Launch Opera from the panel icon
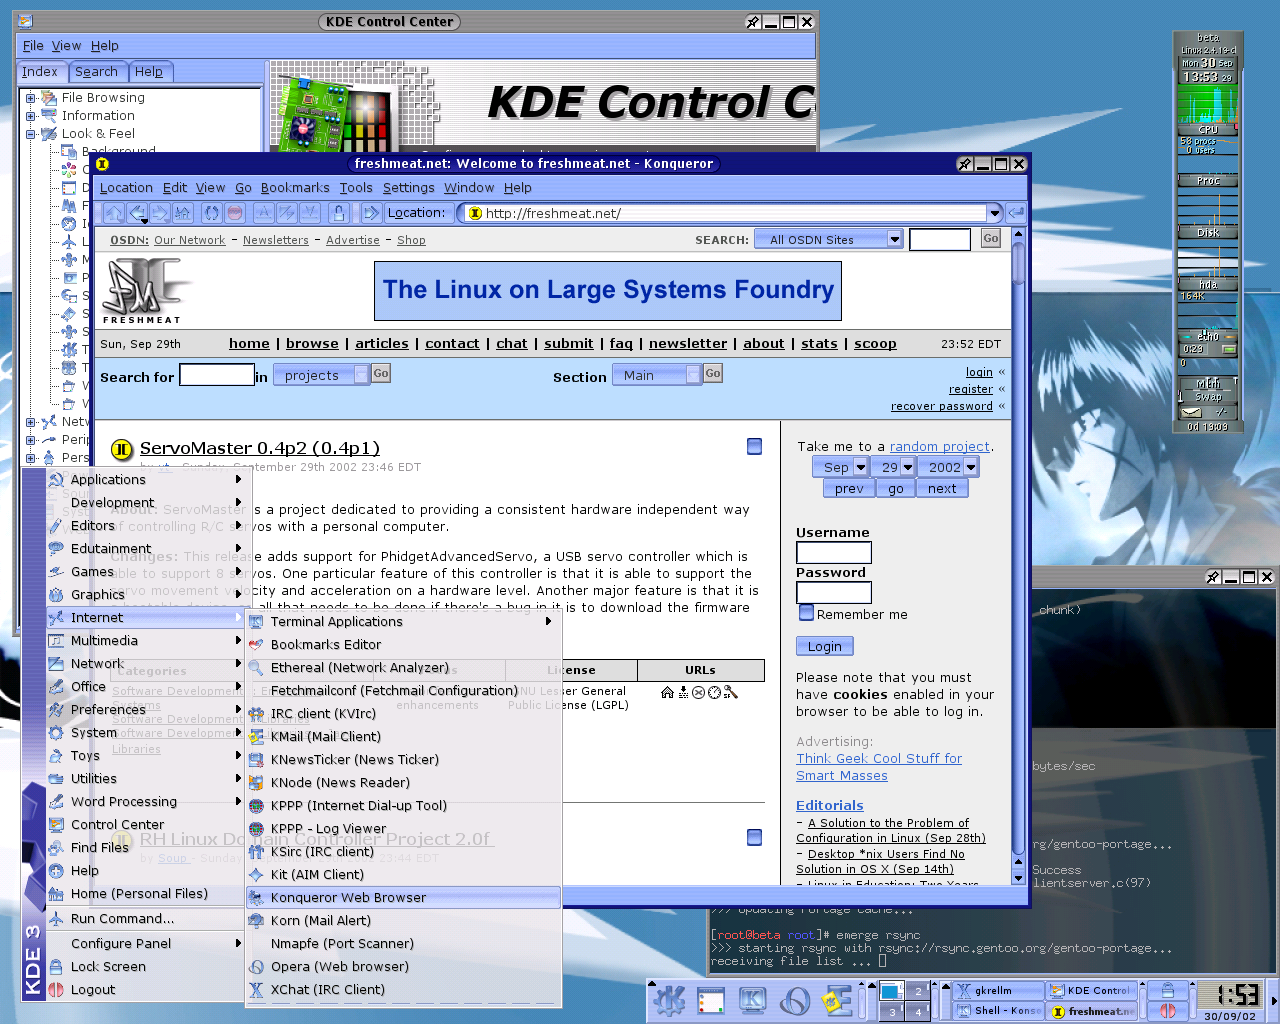Viewport: 1280px width, 1024px height. pyautogui.click(x=795, y=1000)
